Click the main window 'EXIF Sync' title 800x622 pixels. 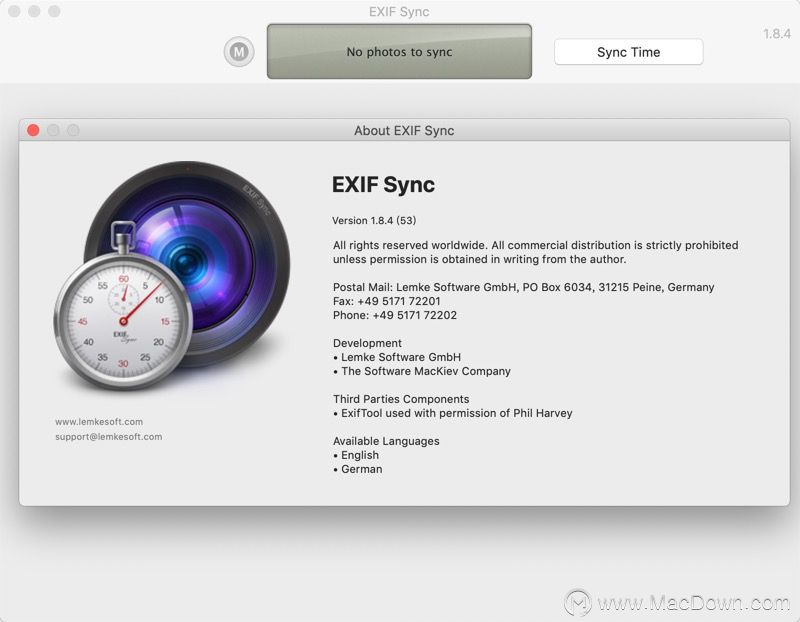click(x=399, y=12)
